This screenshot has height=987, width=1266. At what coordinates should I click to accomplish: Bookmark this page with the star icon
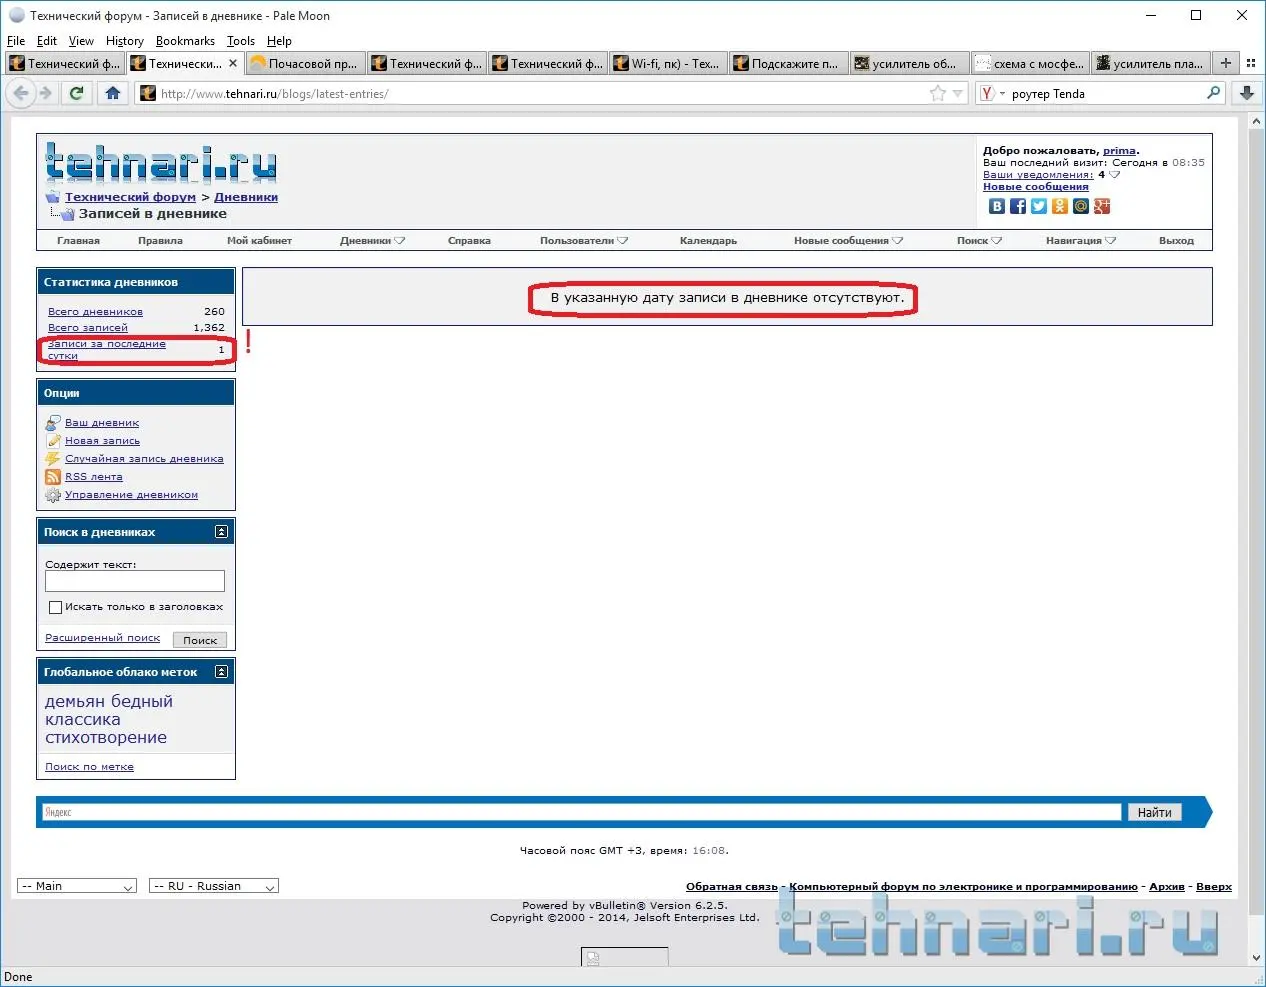point(937,93)
